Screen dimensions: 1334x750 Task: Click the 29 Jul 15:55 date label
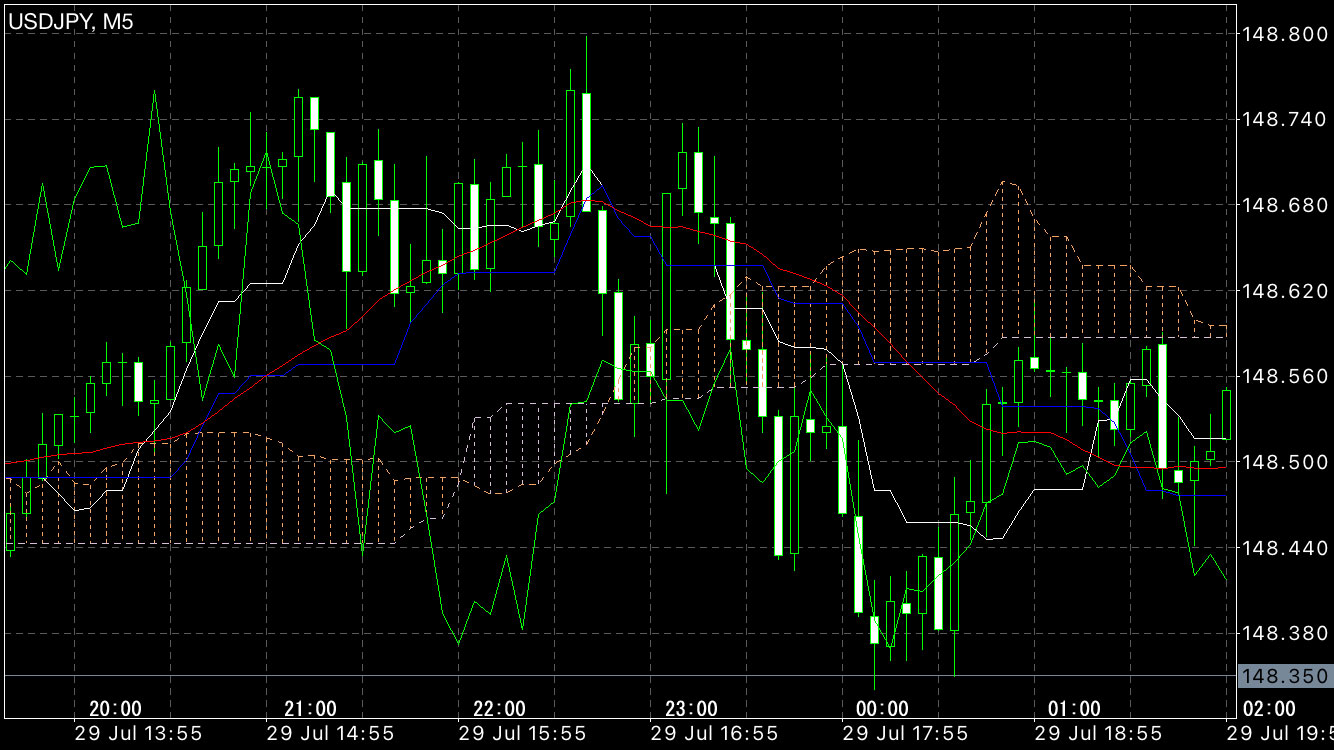[x=523, y=733]
